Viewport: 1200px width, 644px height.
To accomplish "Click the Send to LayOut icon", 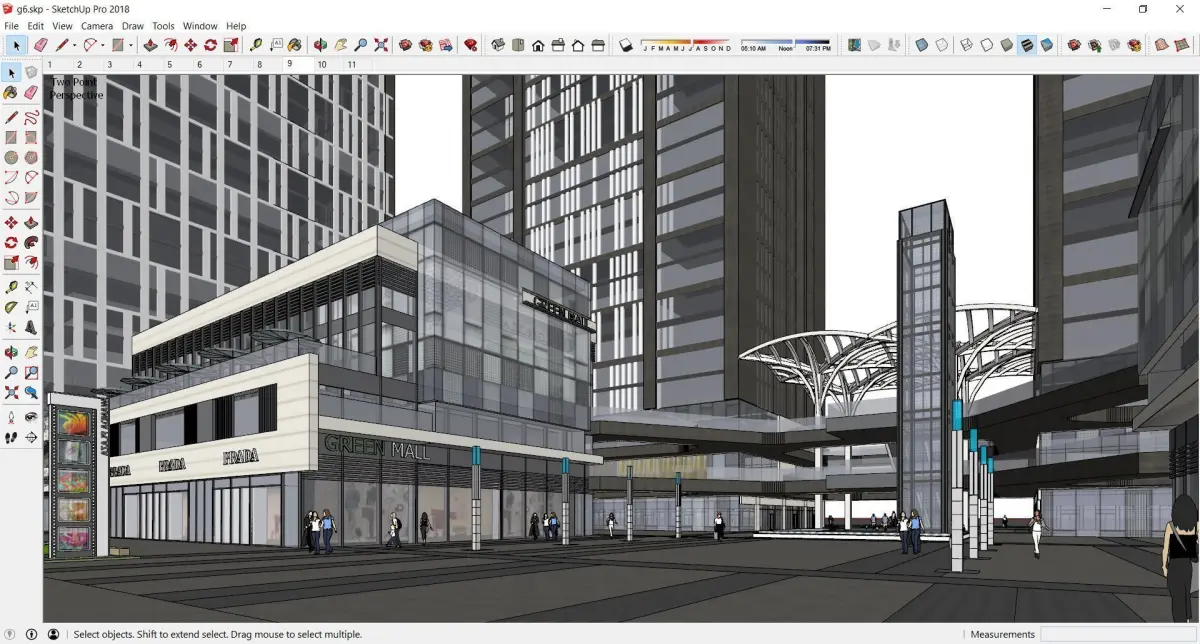I will tap(445, 45).
